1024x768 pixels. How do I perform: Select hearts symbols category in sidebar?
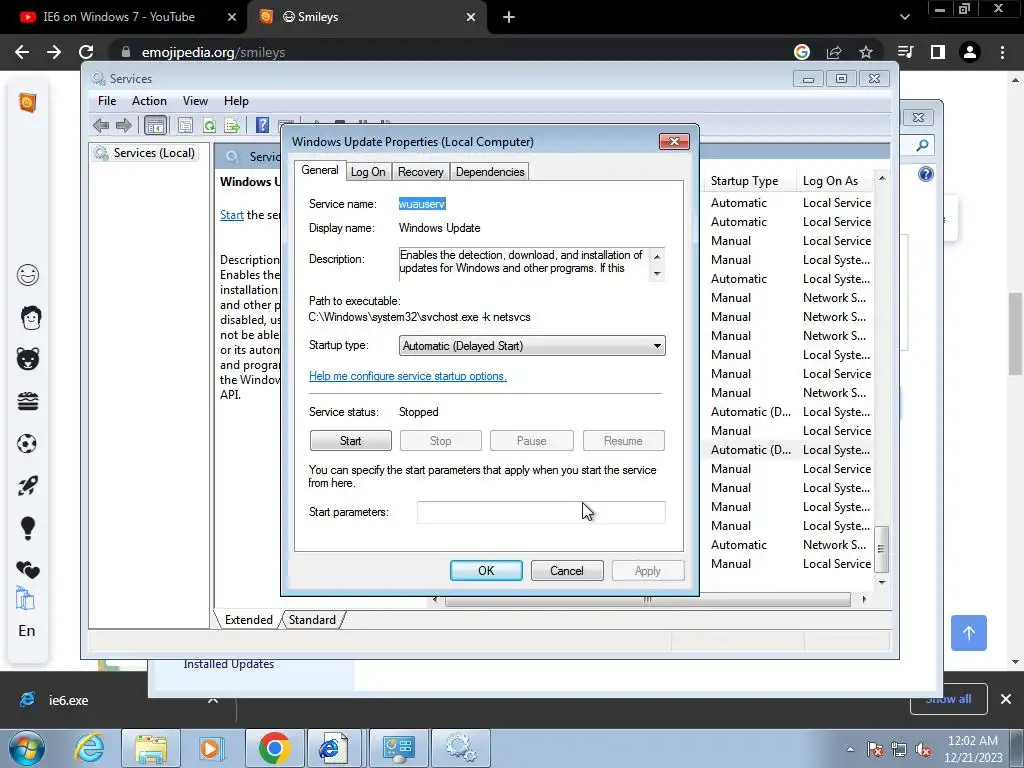click(27, 569)
